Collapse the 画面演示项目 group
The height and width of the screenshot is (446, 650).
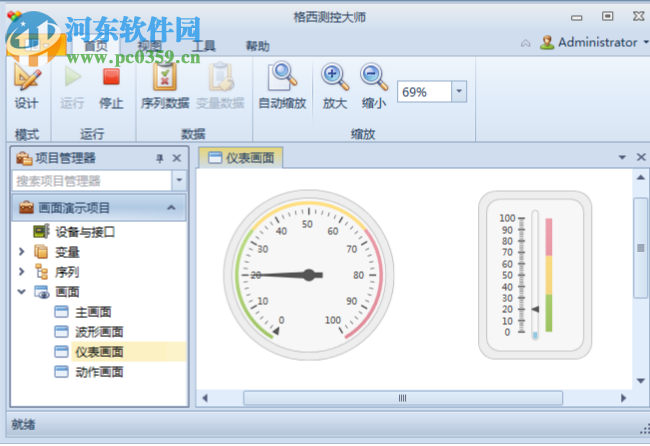[171, 207]
